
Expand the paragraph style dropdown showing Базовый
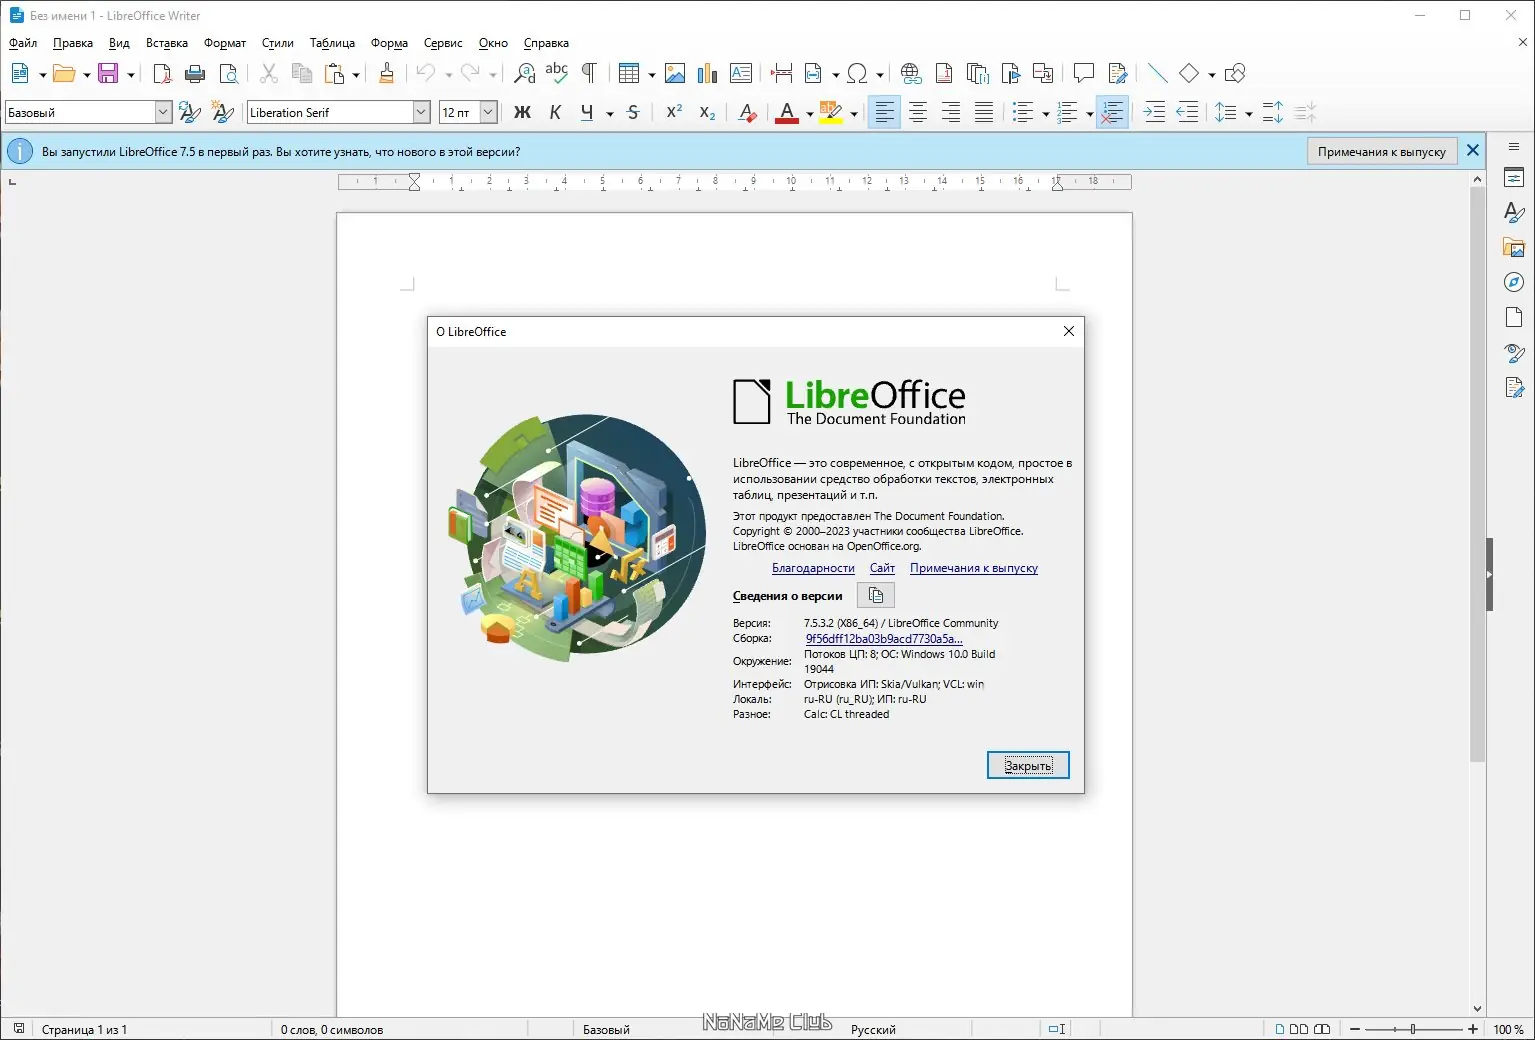coord(163,113)
